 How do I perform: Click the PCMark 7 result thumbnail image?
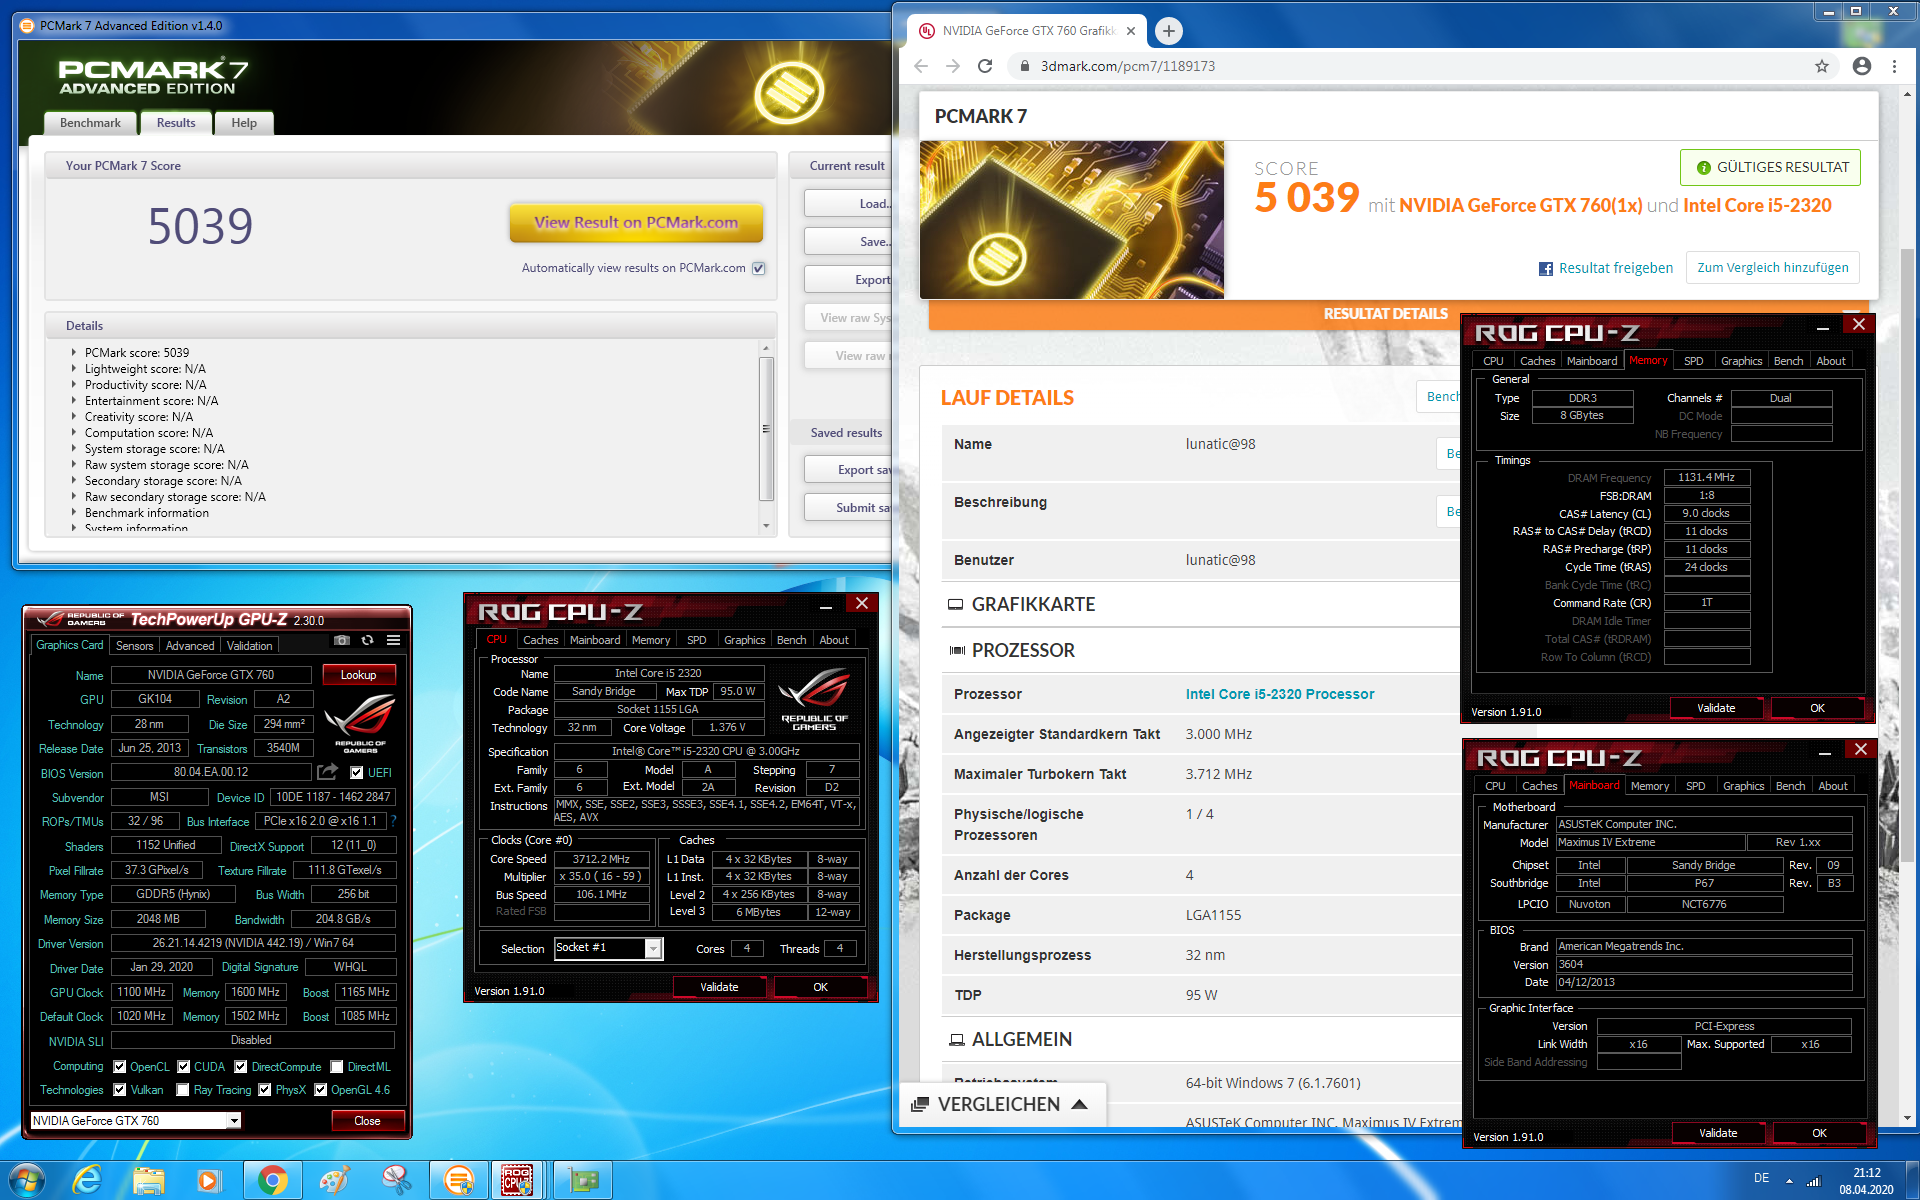click(1072, 220)
